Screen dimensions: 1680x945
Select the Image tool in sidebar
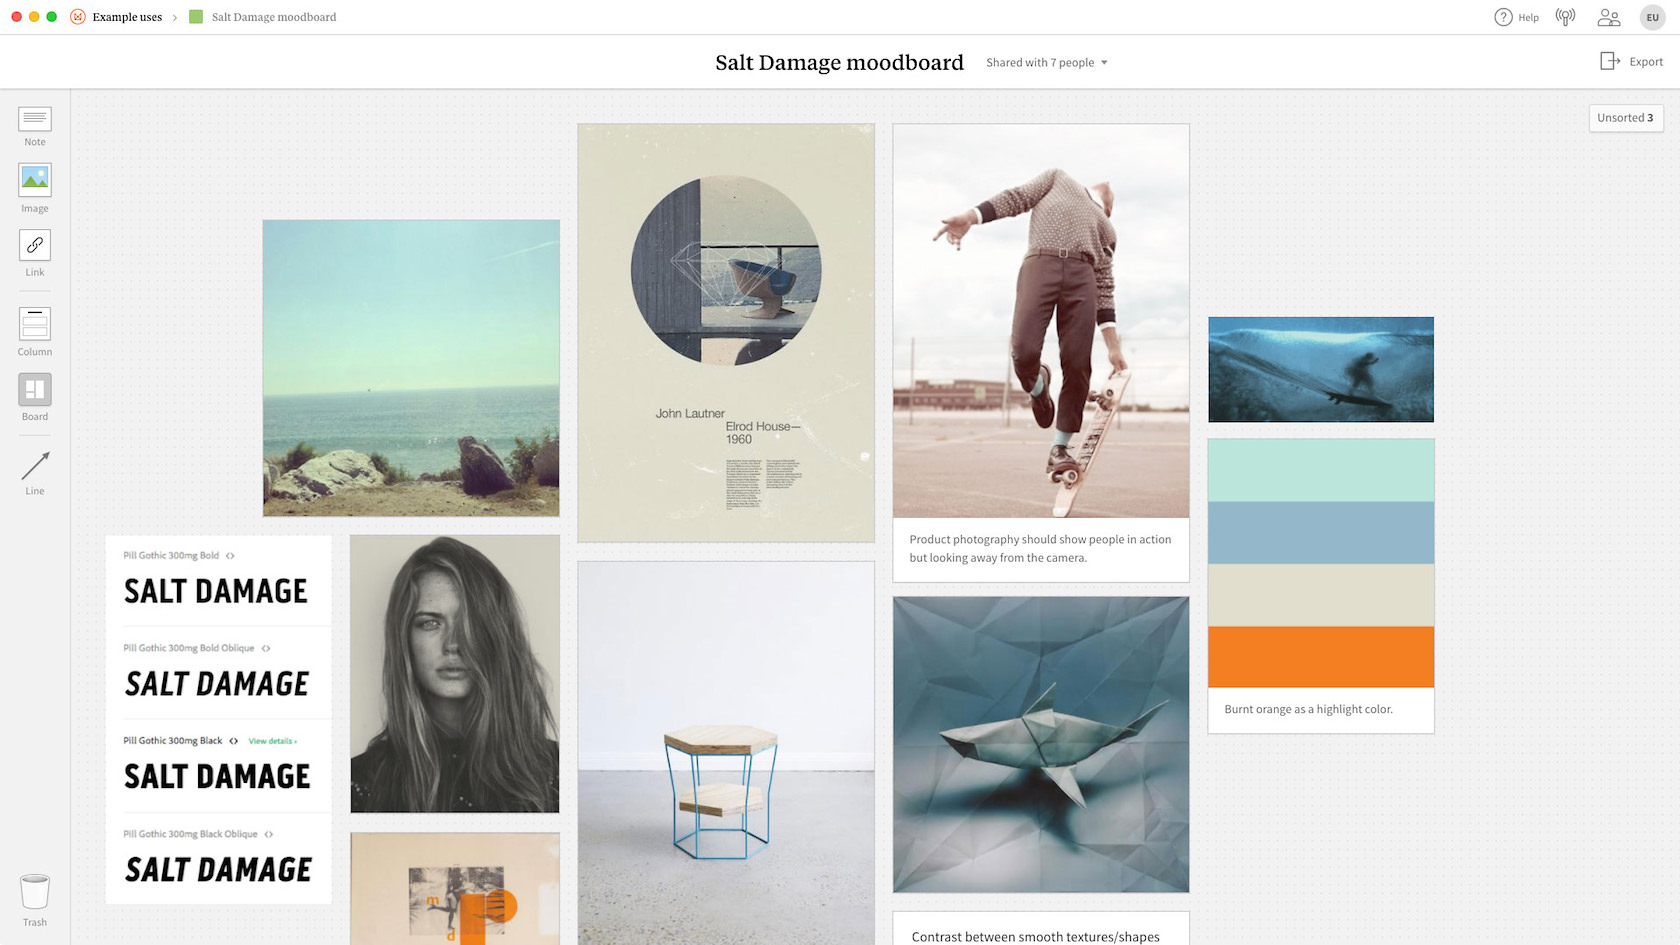[x=35, y=180]
